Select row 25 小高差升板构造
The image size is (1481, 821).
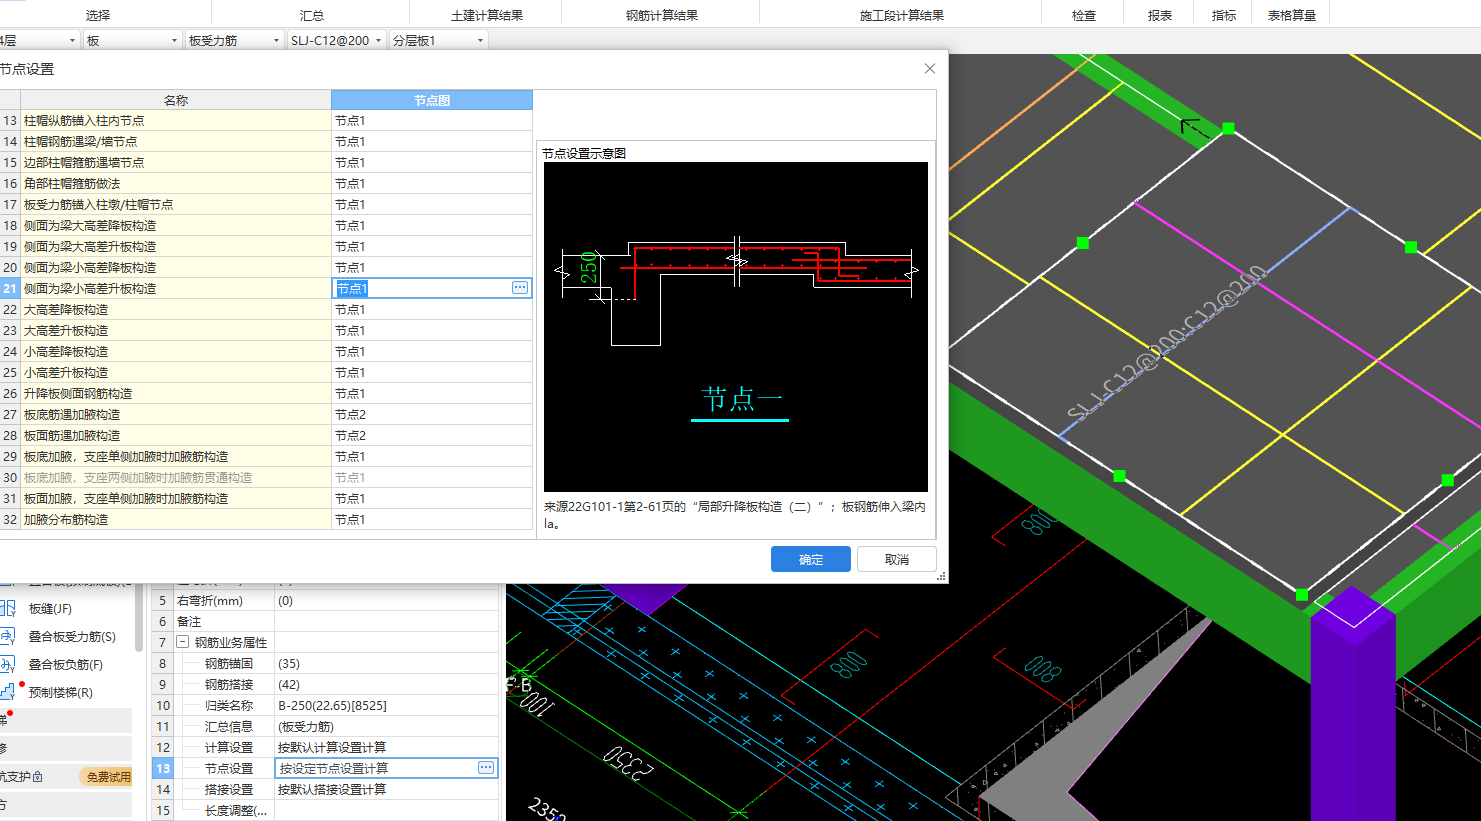pos(176,372)
